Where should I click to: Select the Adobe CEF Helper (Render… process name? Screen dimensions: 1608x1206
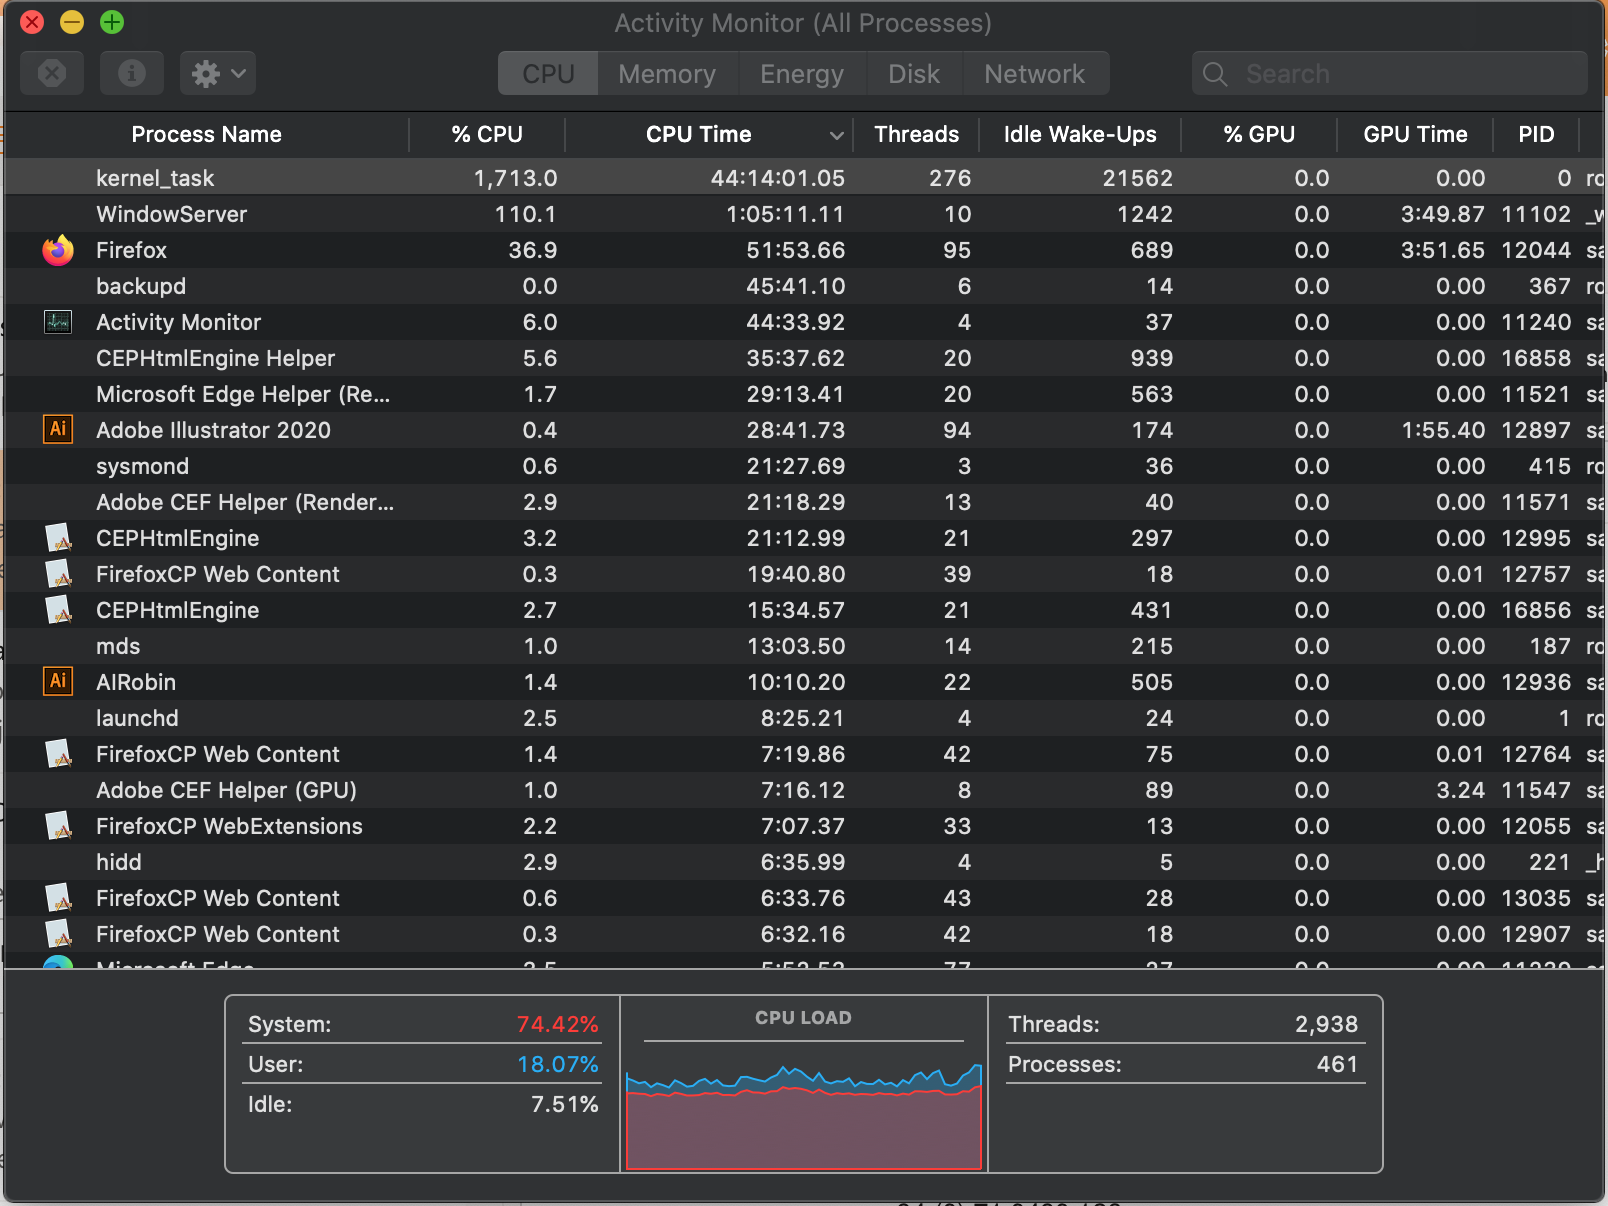(245, 502)
